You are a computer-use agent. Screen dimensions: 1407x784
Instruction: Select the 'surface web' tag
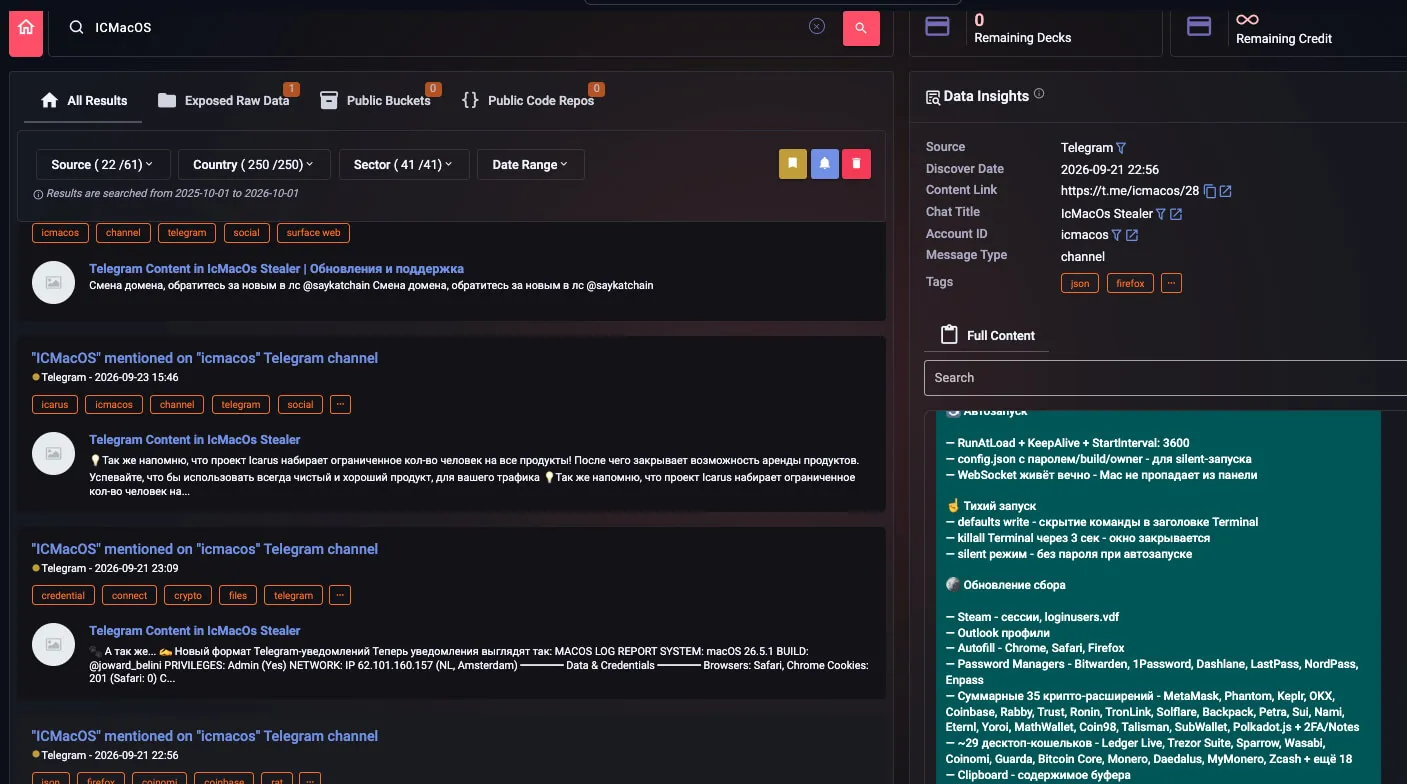coord(313,233)
